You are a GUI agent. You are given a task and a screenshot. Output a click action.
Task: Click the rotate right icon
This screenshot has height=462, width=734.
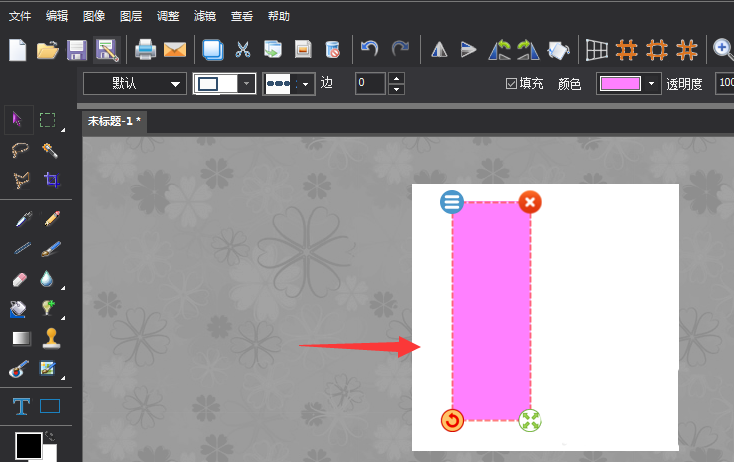pyautogui.click(x=528, y=50)
